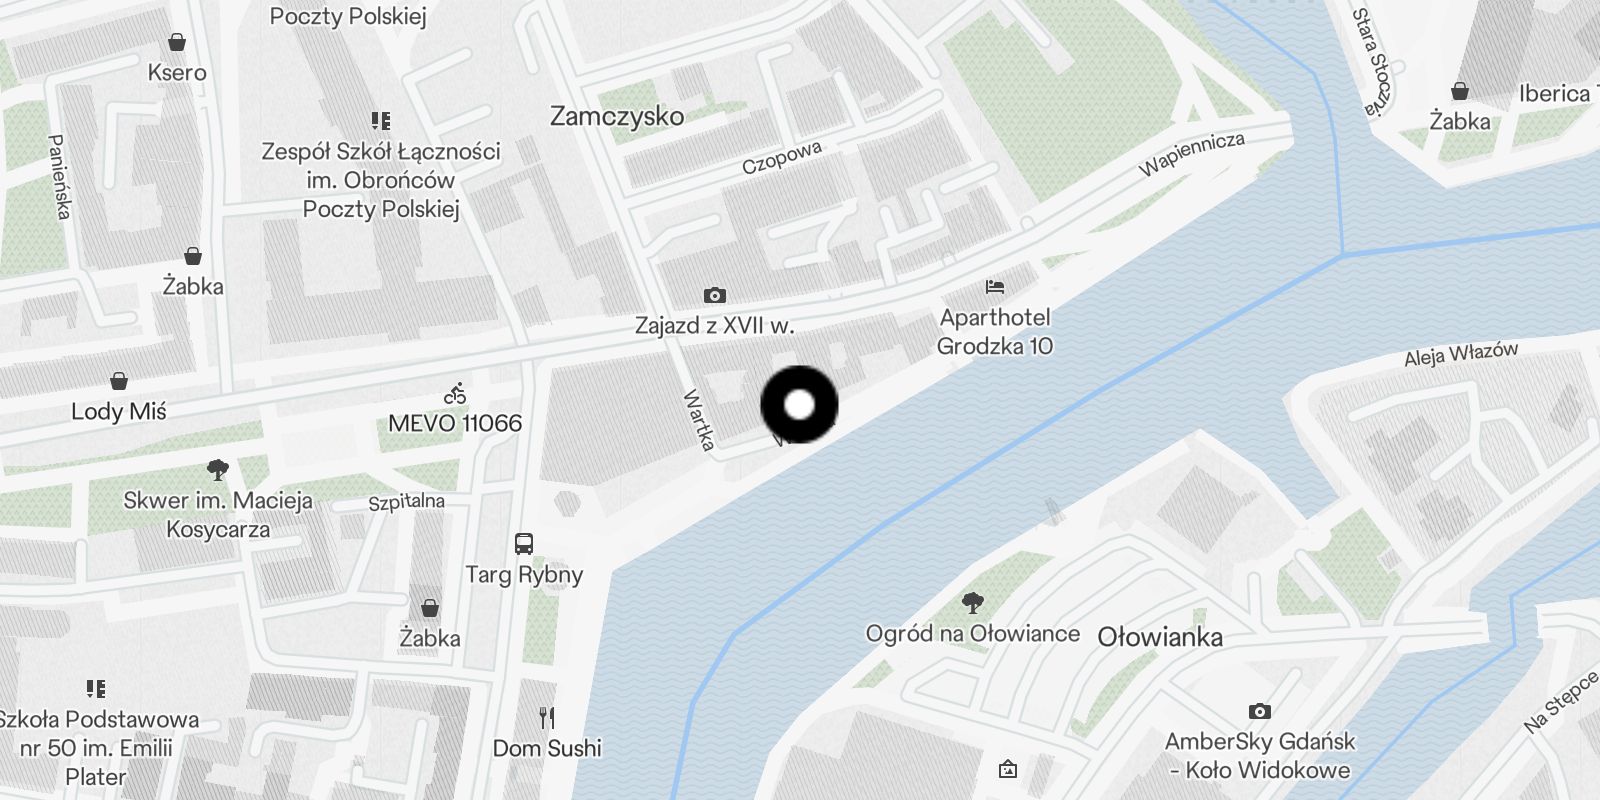
Task: Select the Zamczysko neighborhood label
Action: 617,116
